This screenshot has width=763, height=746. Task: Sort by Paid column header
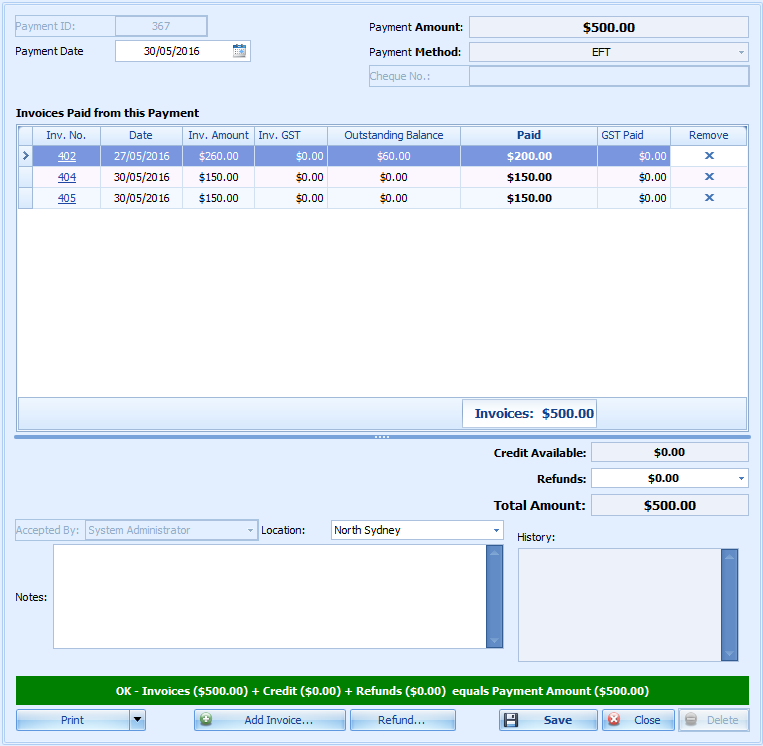coord(529,135)
